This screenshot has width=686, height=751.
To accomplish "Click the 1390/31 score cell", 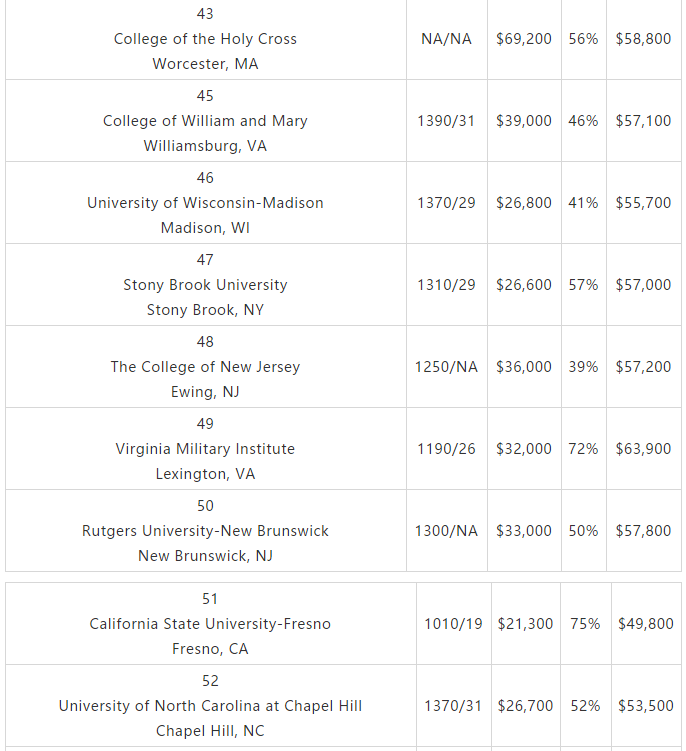I will pyautogui.click(x=446, y=121).
